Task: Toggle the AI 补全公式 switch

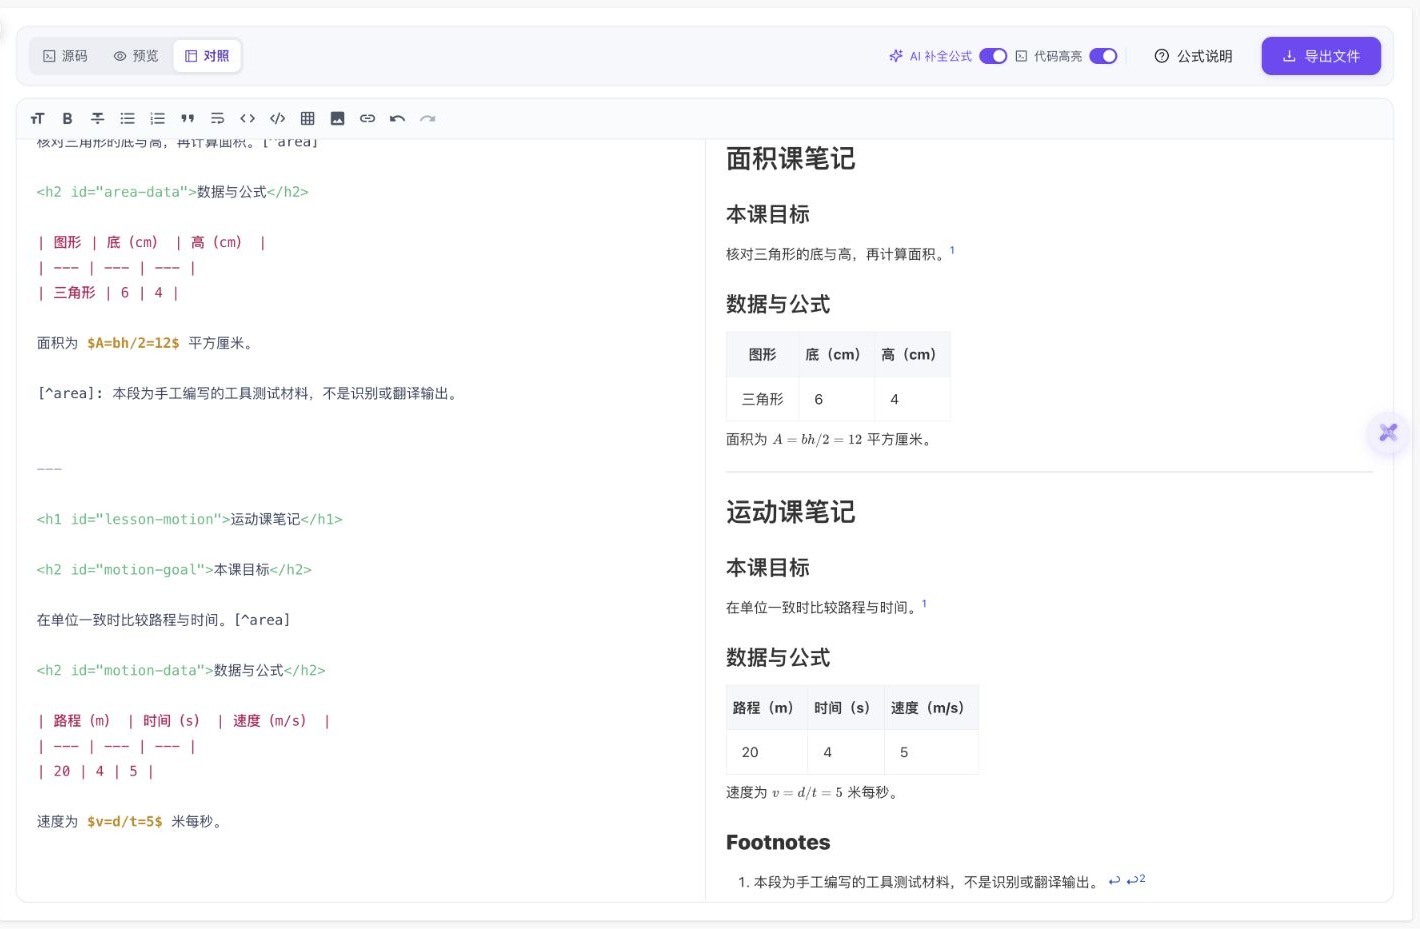Action: (993, 56)
